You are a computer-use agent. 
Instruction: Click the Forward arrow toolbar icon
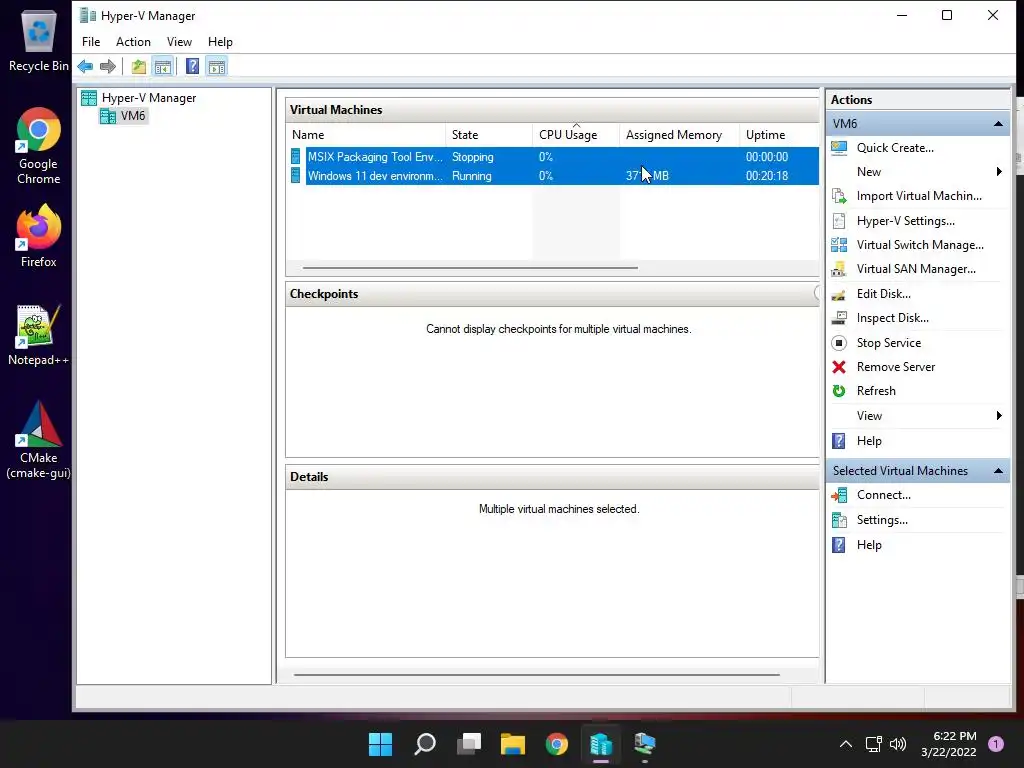tap(108, 67)
